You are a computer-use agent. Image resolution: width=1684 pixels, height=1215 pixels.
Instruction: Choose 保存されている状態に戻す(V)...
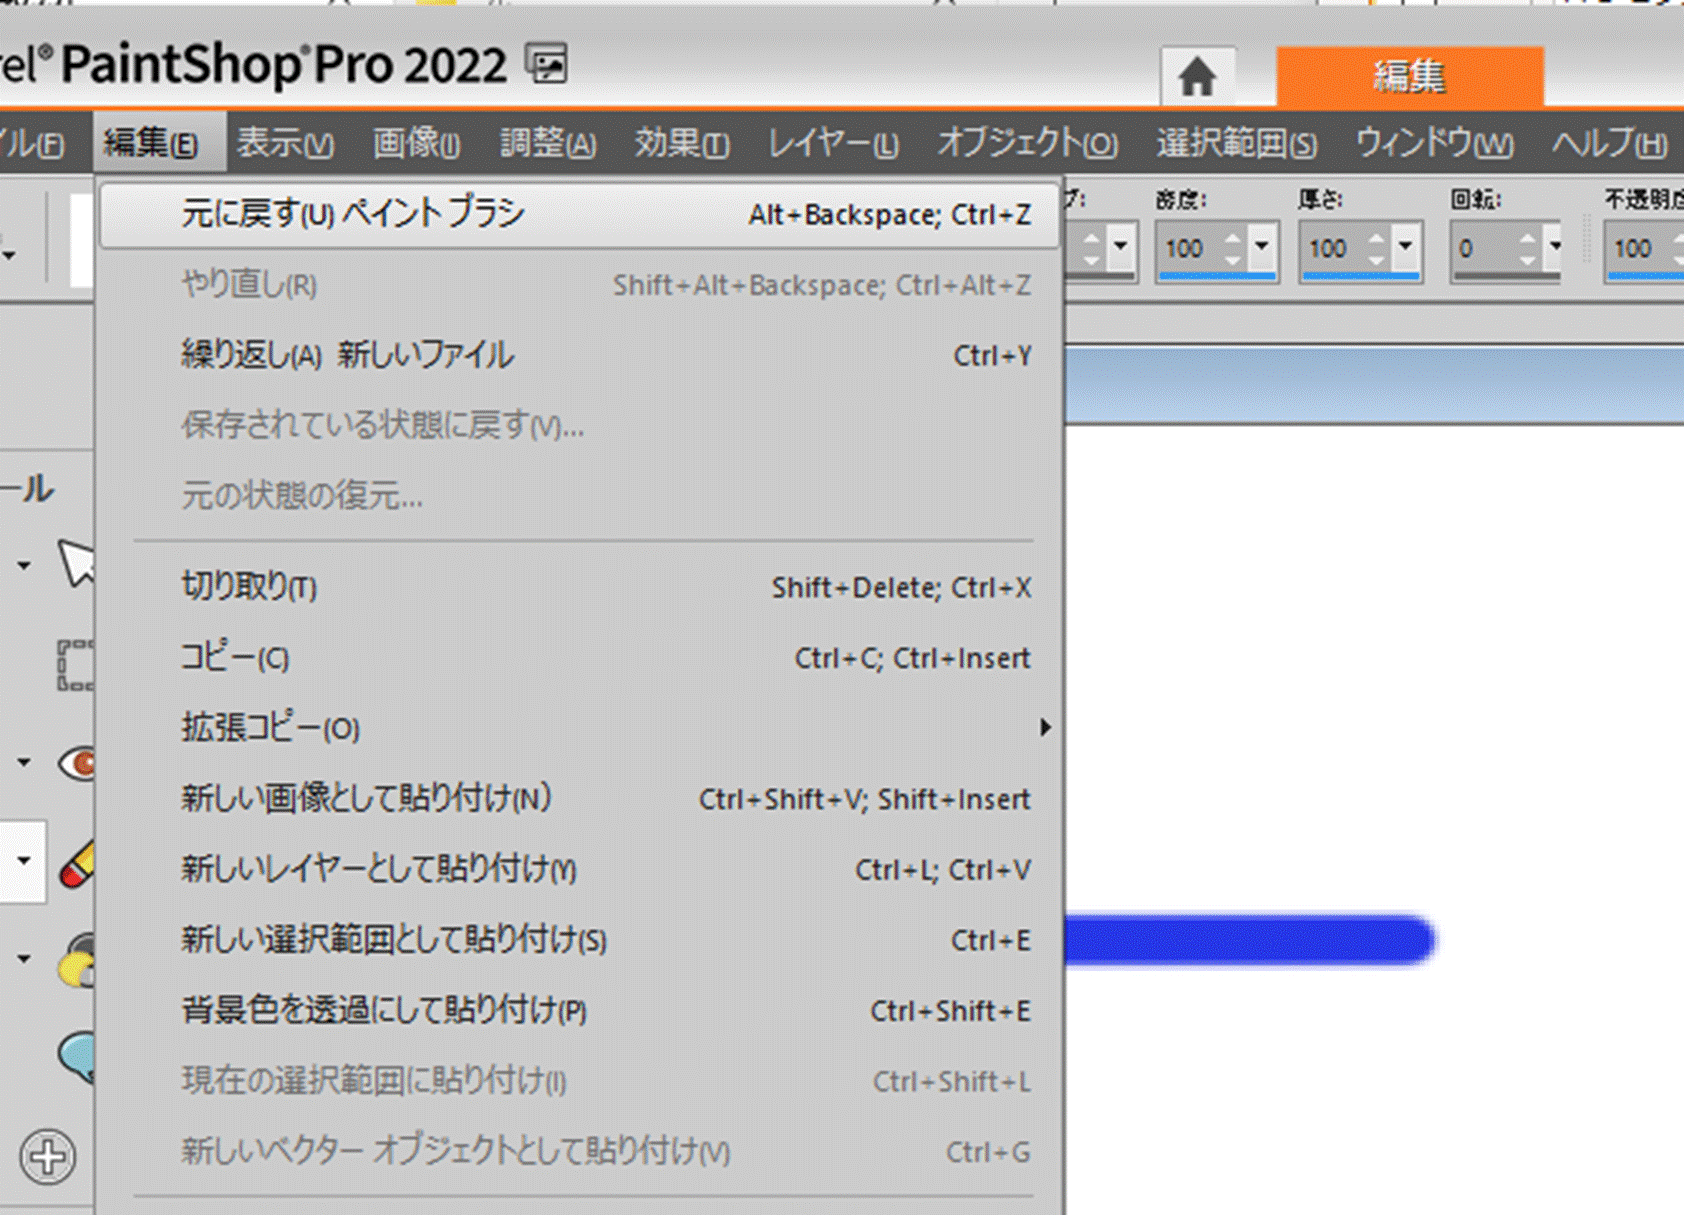[x=580, y=425]
